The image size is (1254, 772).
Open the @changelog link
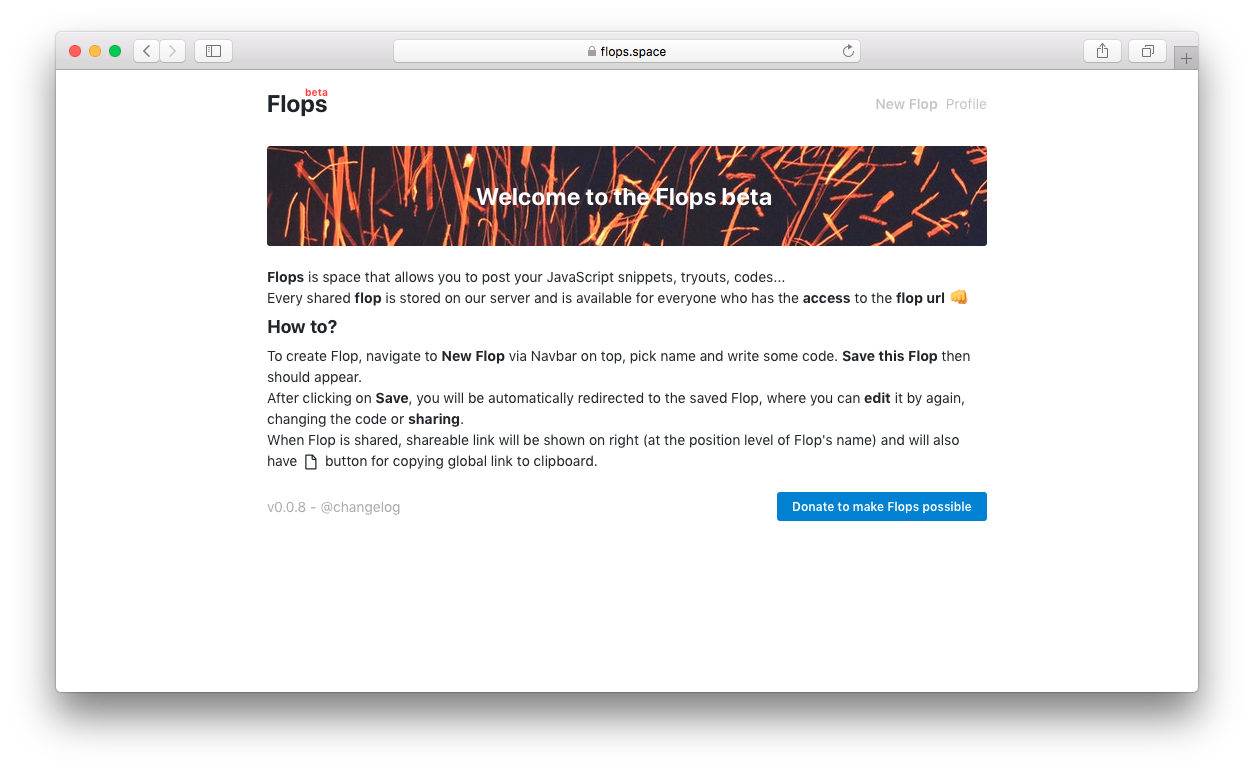click(x=360, y=507)
